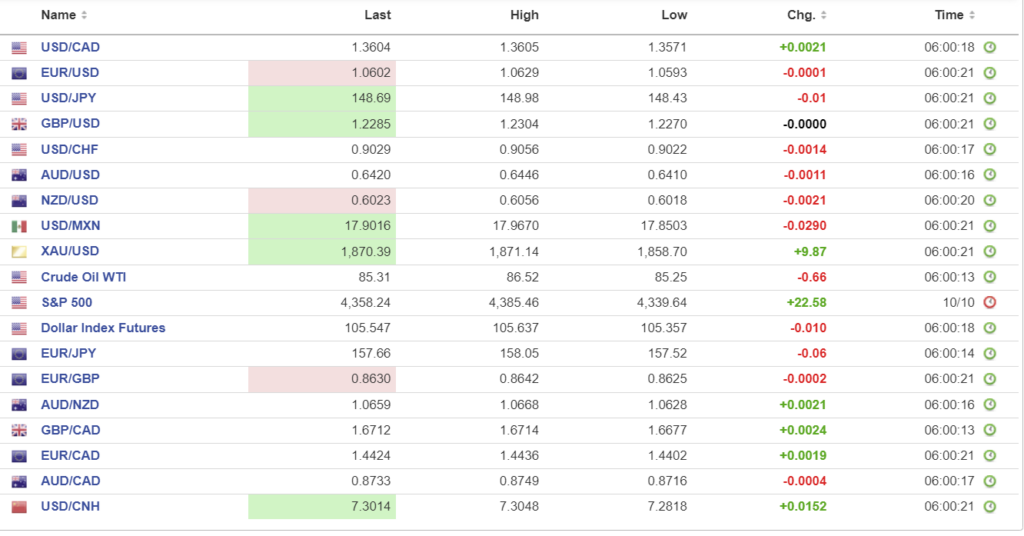Click the EU flag icon beside EUR/USD
This screenshot has width=1024, height=536.
[x=19, y=73]
